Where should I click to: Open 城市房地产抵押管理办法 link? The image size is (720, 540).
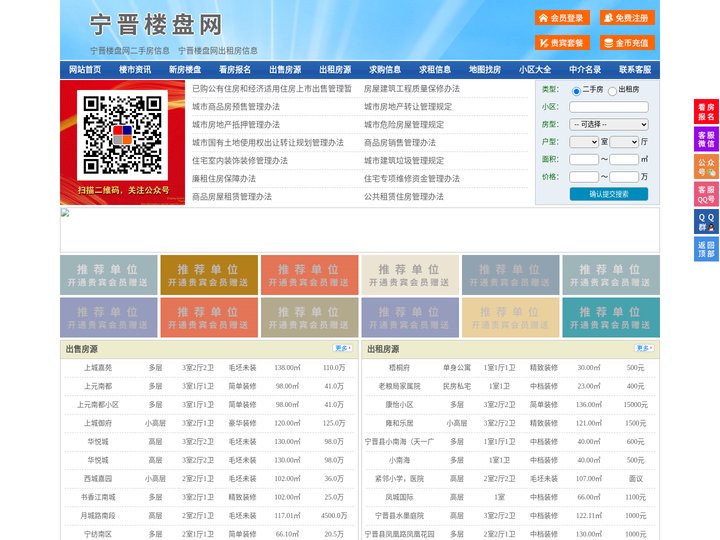tap(236, 124)
